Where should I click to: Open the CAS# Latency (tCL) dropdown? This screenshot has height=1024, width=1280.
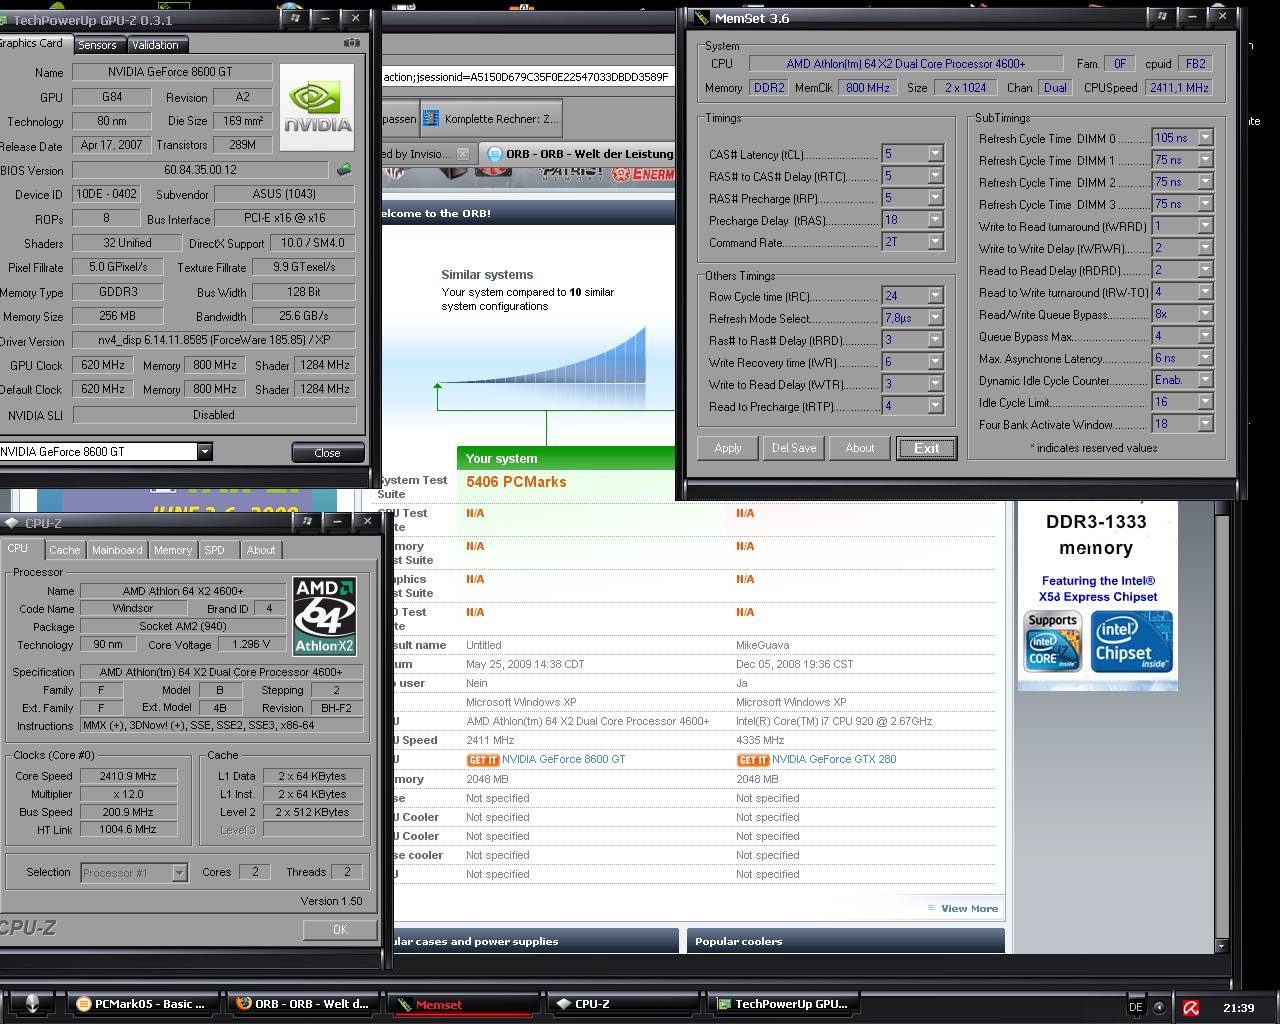pos(935,154)
